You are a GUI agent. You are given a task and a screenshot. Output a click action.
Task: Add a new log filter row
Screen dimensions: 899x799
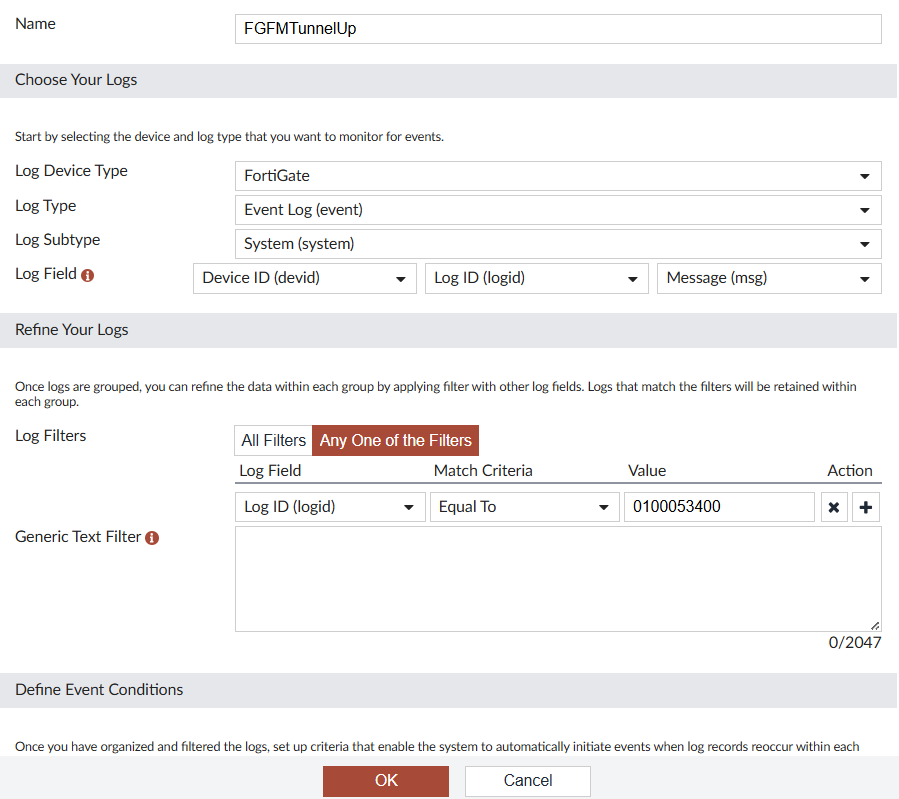[x=866, y=507]
